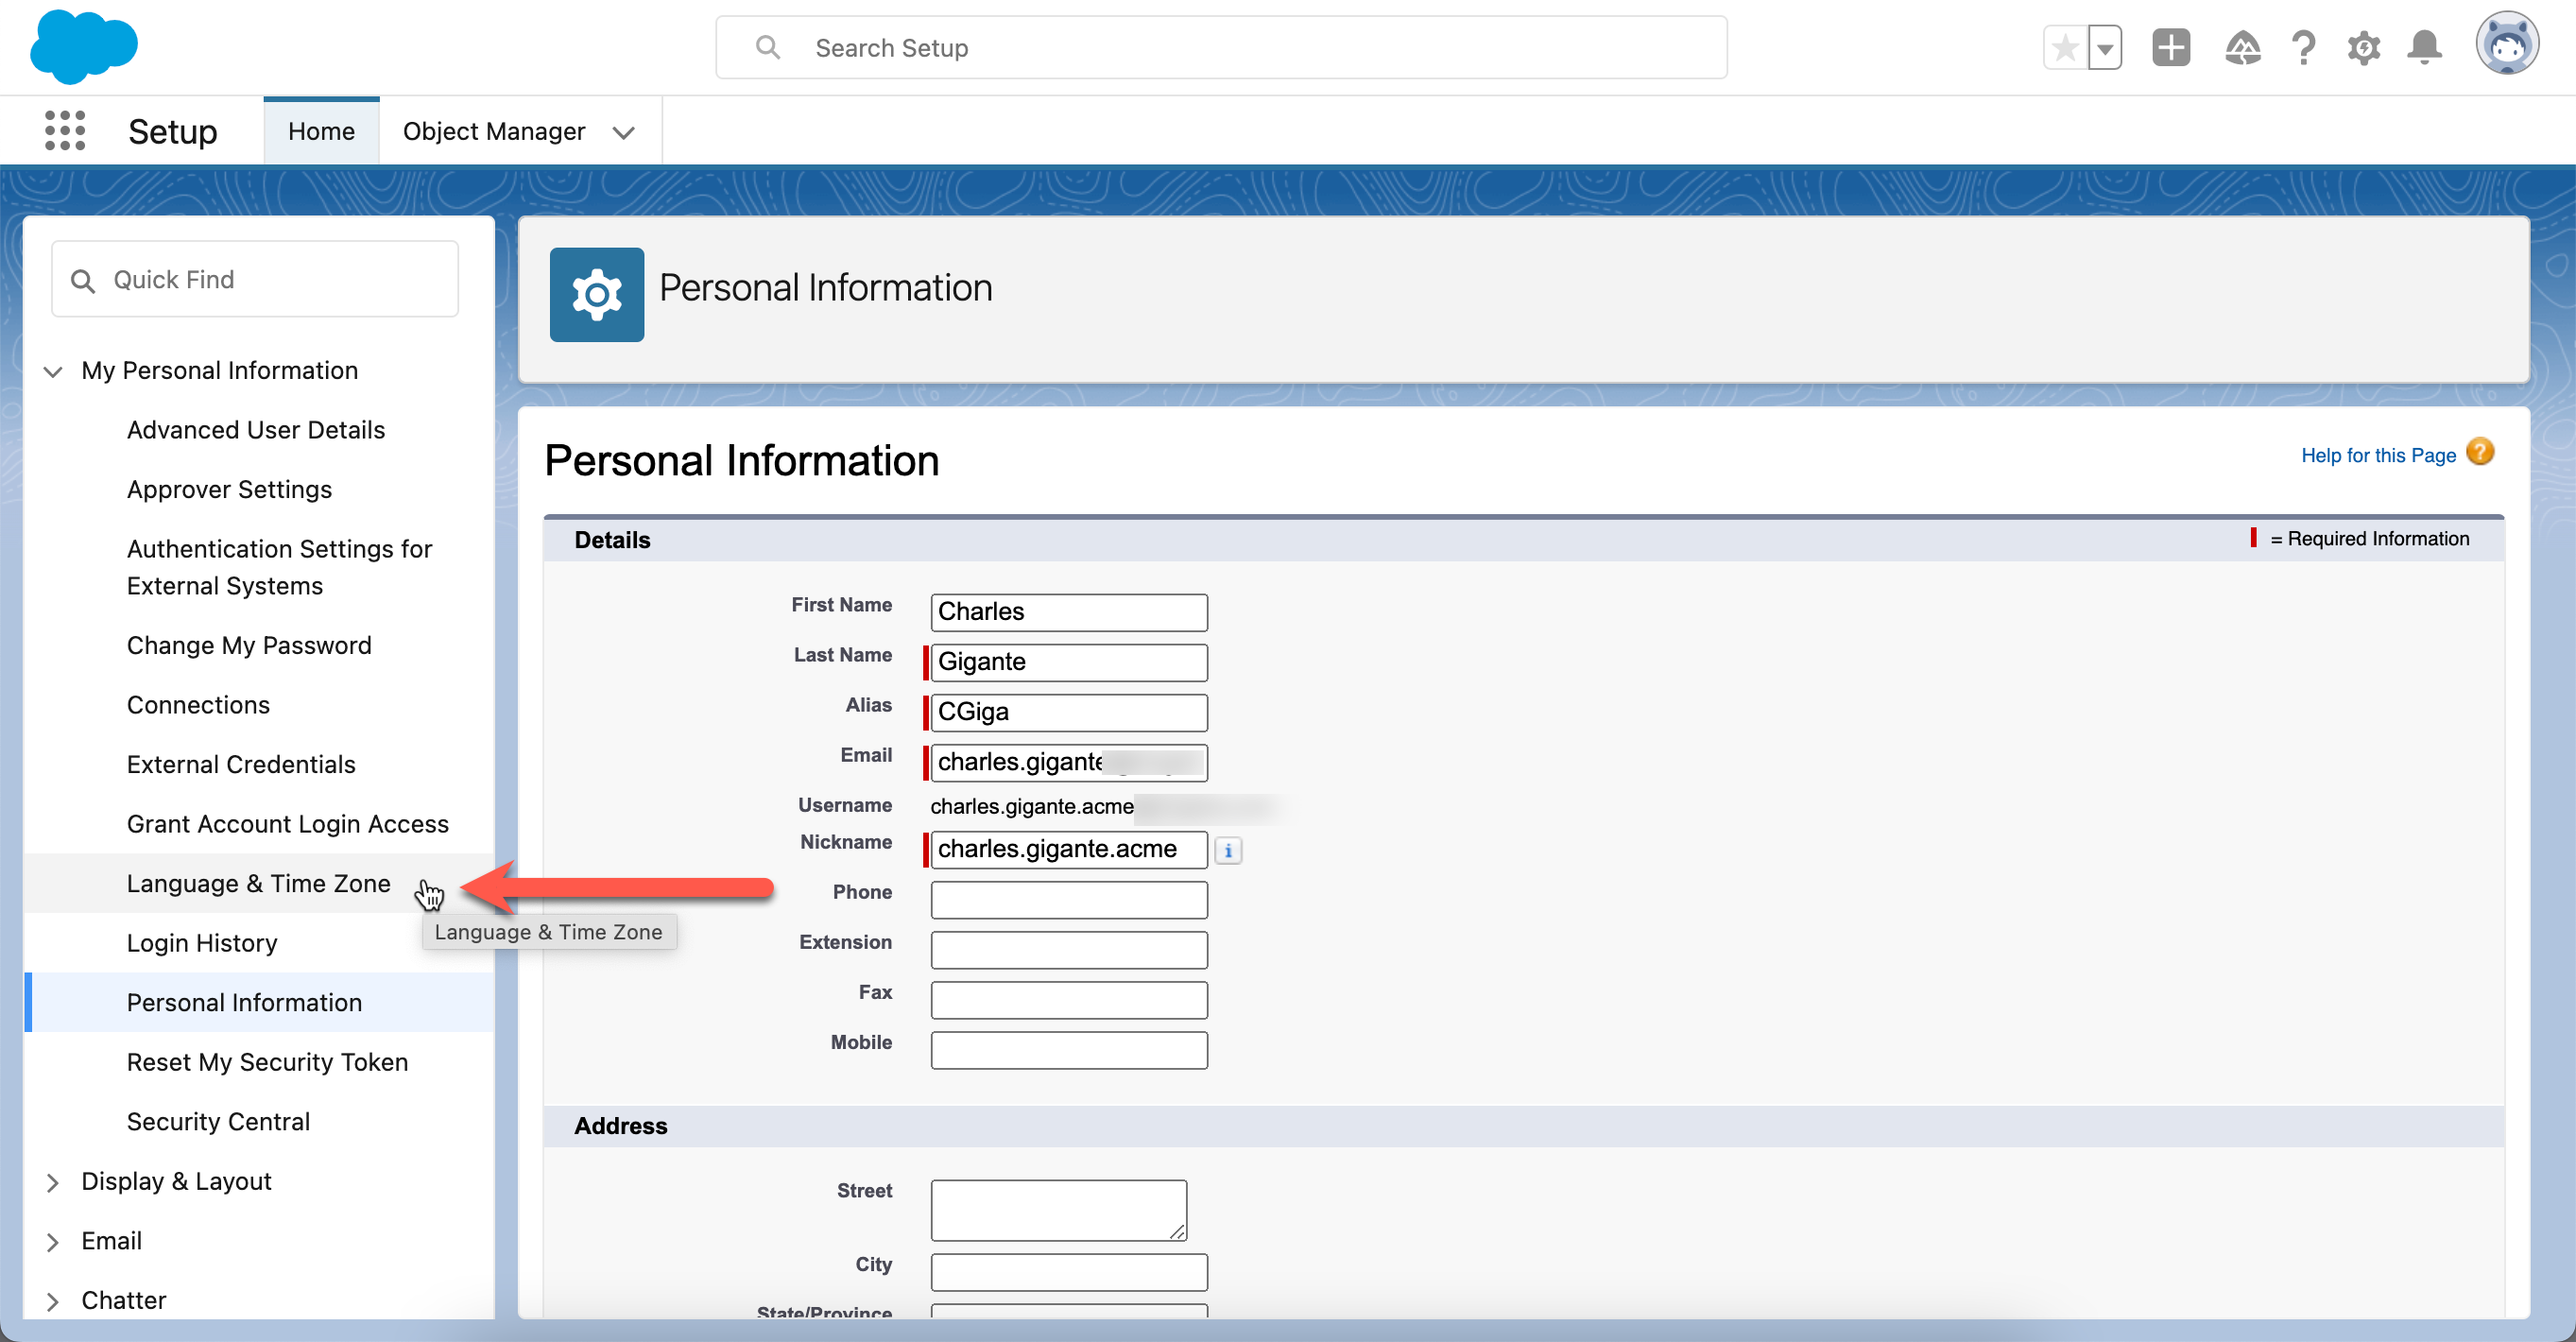The width and height of the screenshot is (2576, 1342).
Task: Click the Nickname info icon
Action: 1228,850
